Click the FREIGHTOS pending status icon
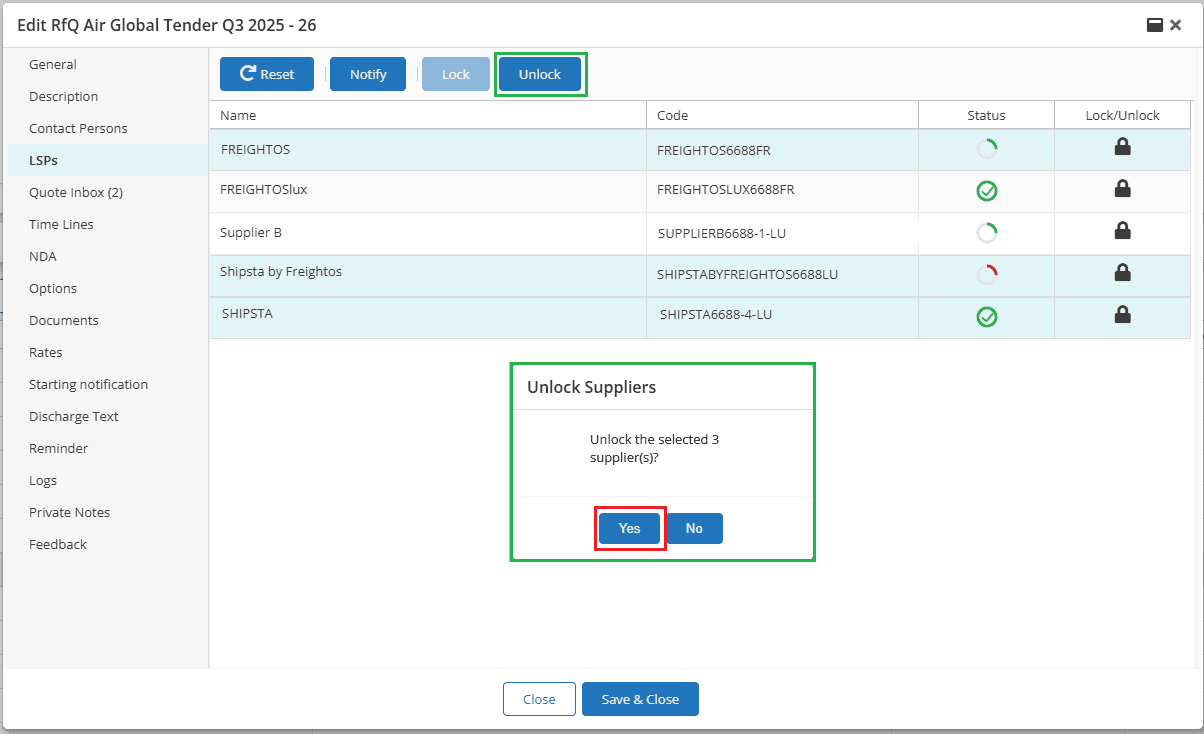The image size is (1204, 734). pos(987,150)
